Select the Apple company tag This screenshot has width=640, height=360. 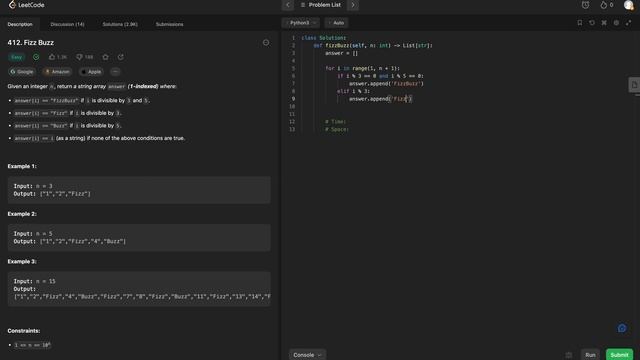[91, 72]
